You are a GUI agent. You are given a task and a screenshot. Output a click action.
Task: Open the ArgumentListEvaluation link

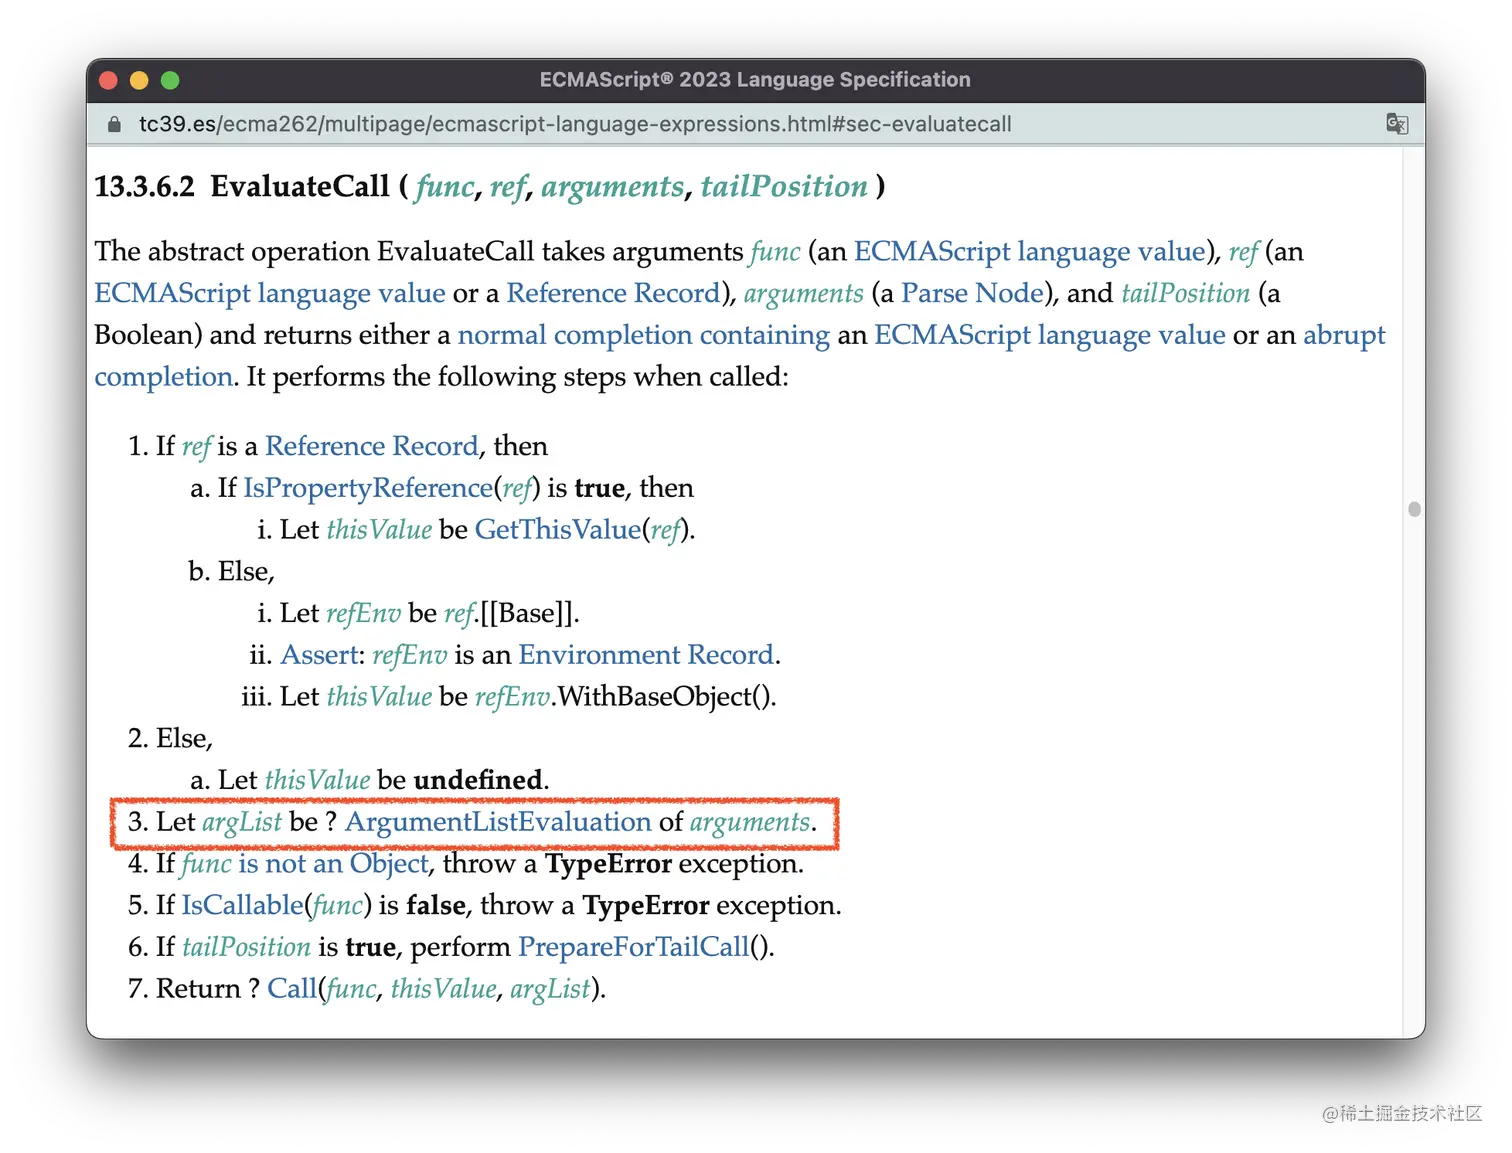pos(498,822)
